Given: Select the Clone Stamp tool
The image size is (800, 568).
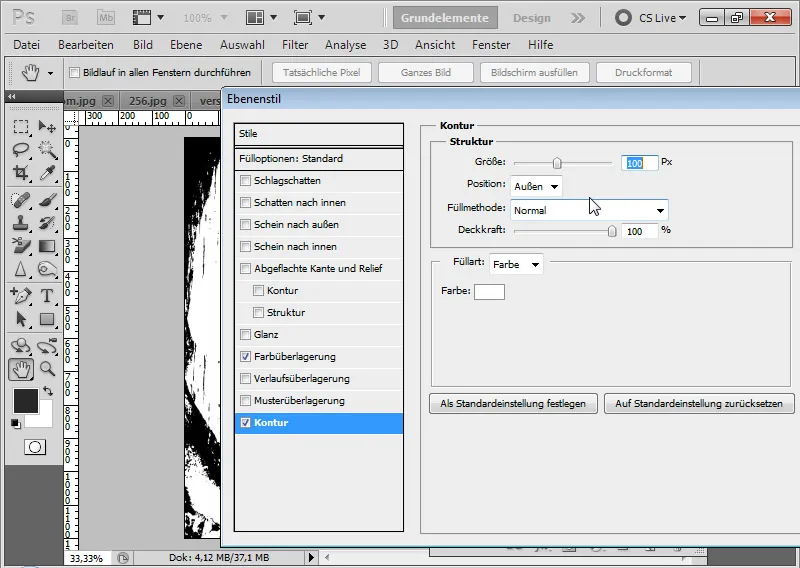Looking at the screenshot, I should (x=21, y=223).
